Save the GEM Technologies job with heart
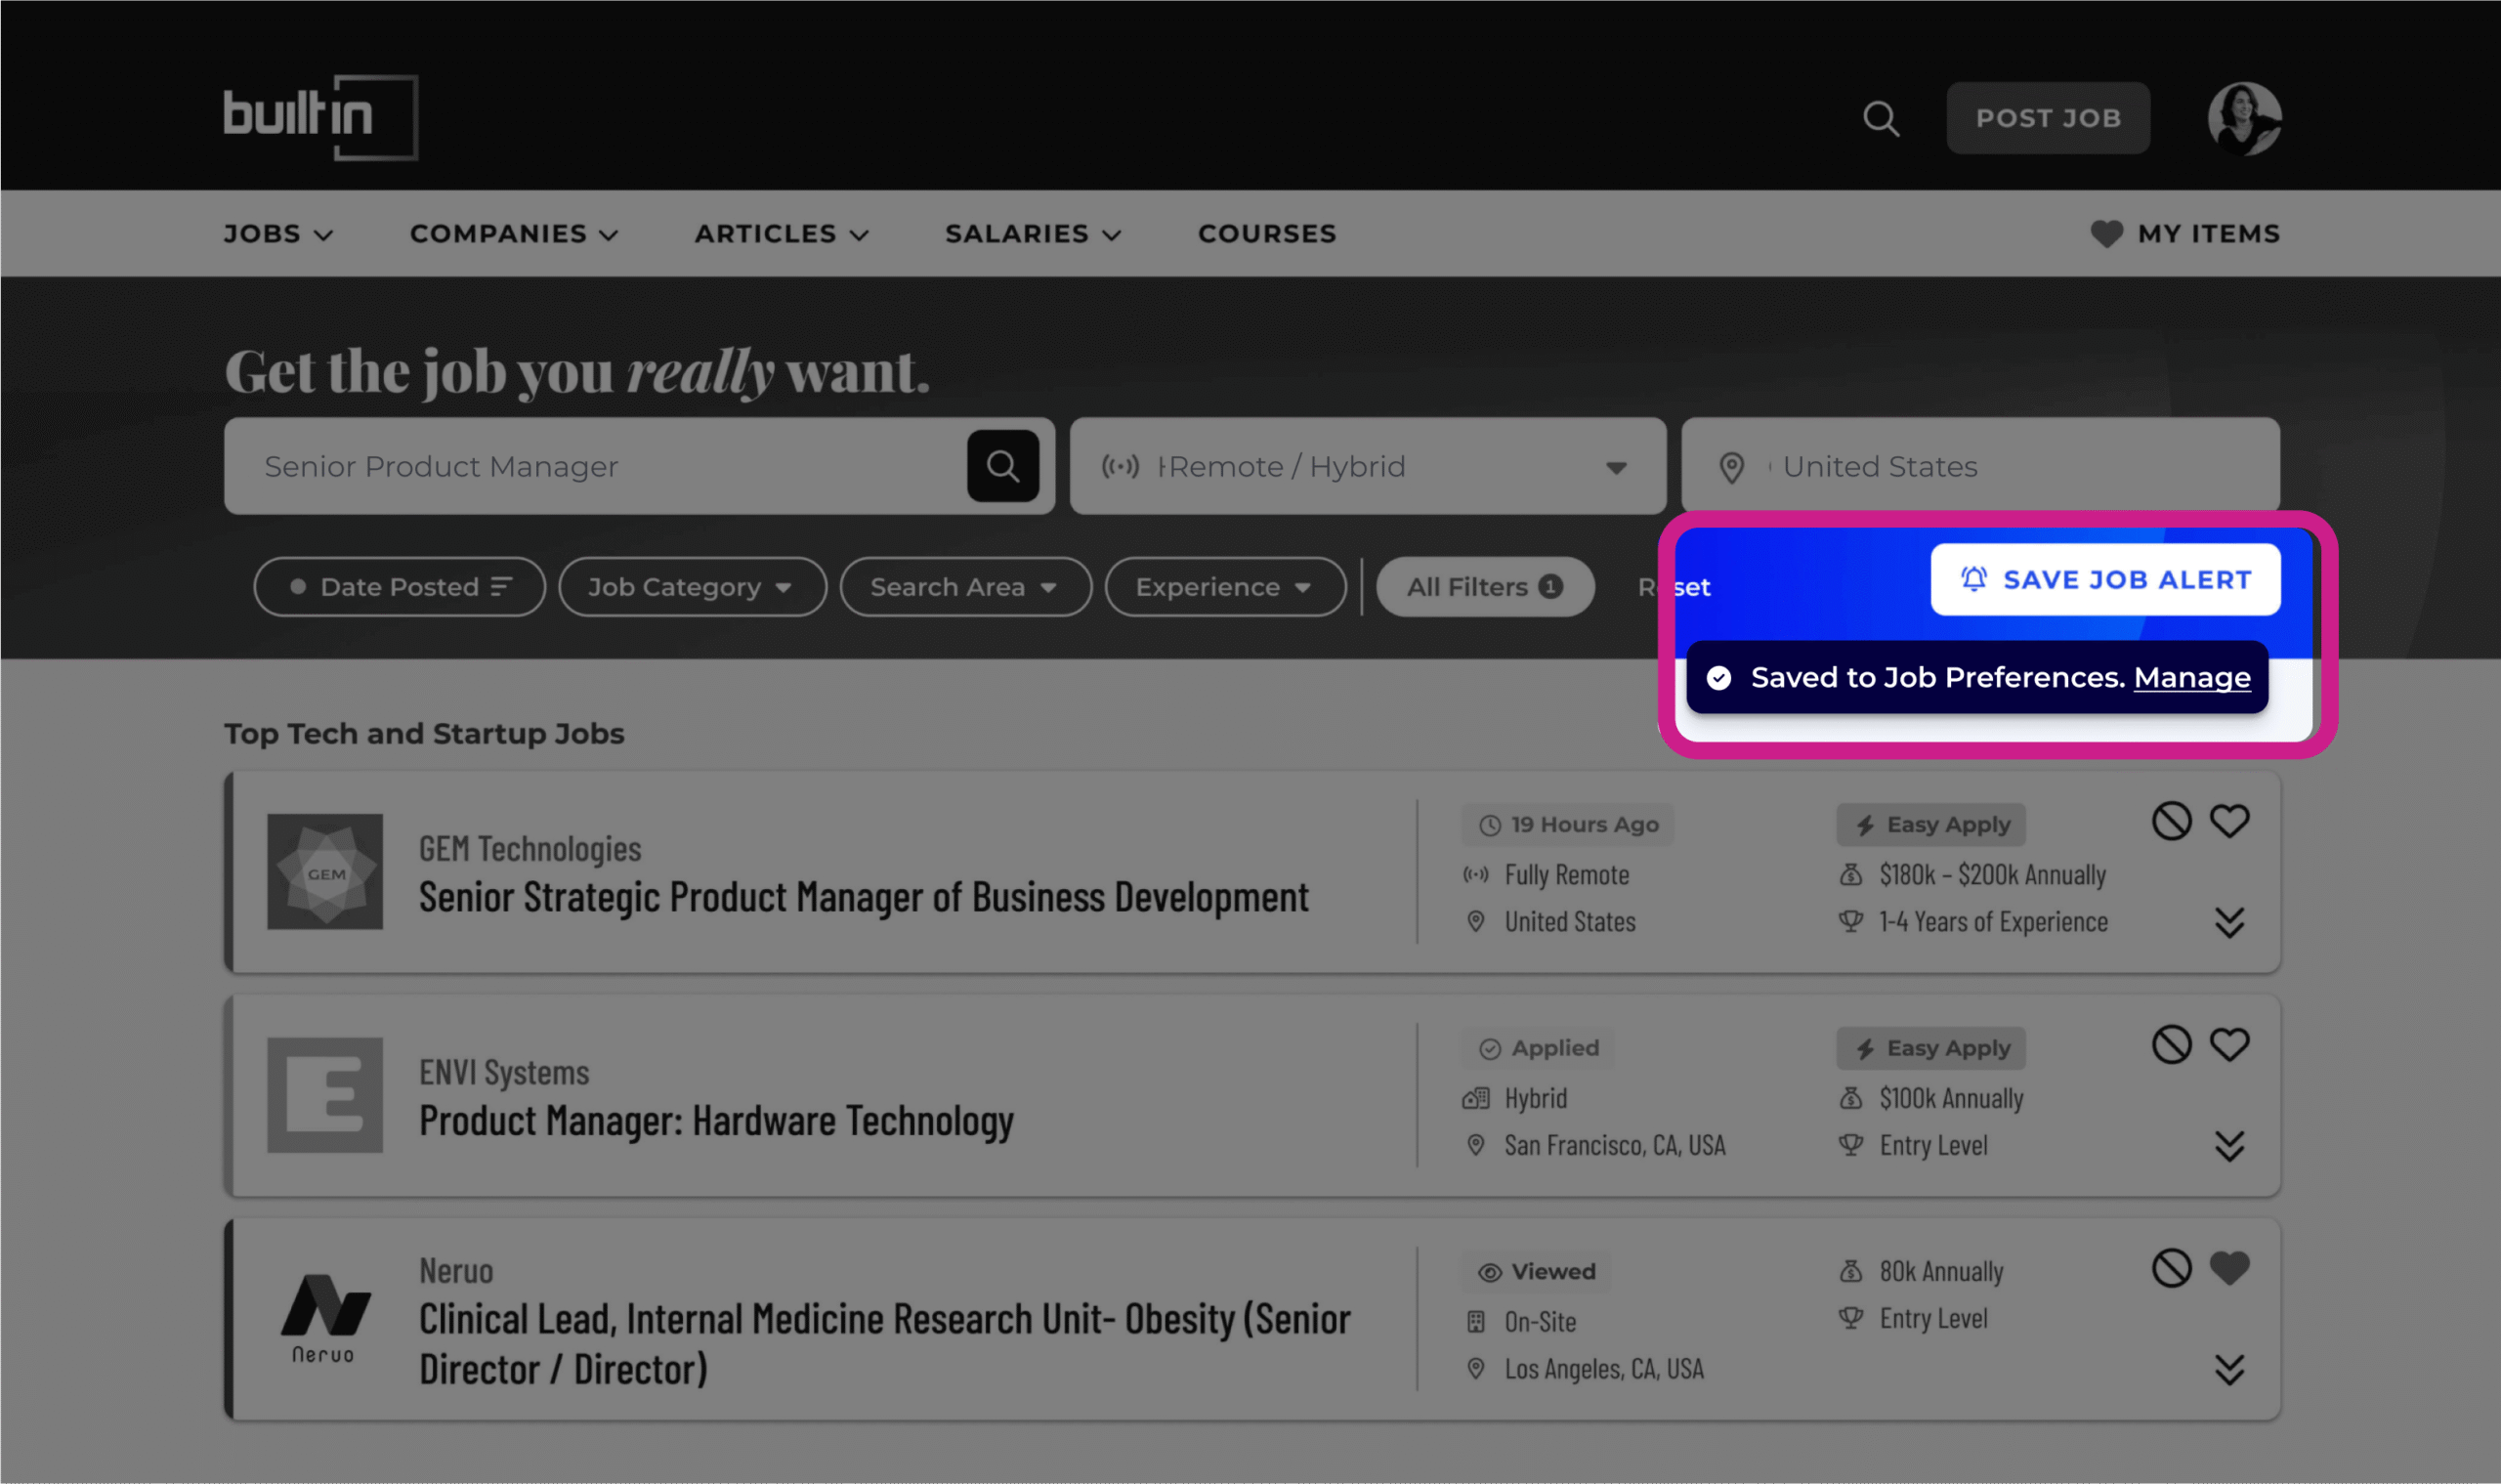The image size is (2501, 1484). 2229,822
